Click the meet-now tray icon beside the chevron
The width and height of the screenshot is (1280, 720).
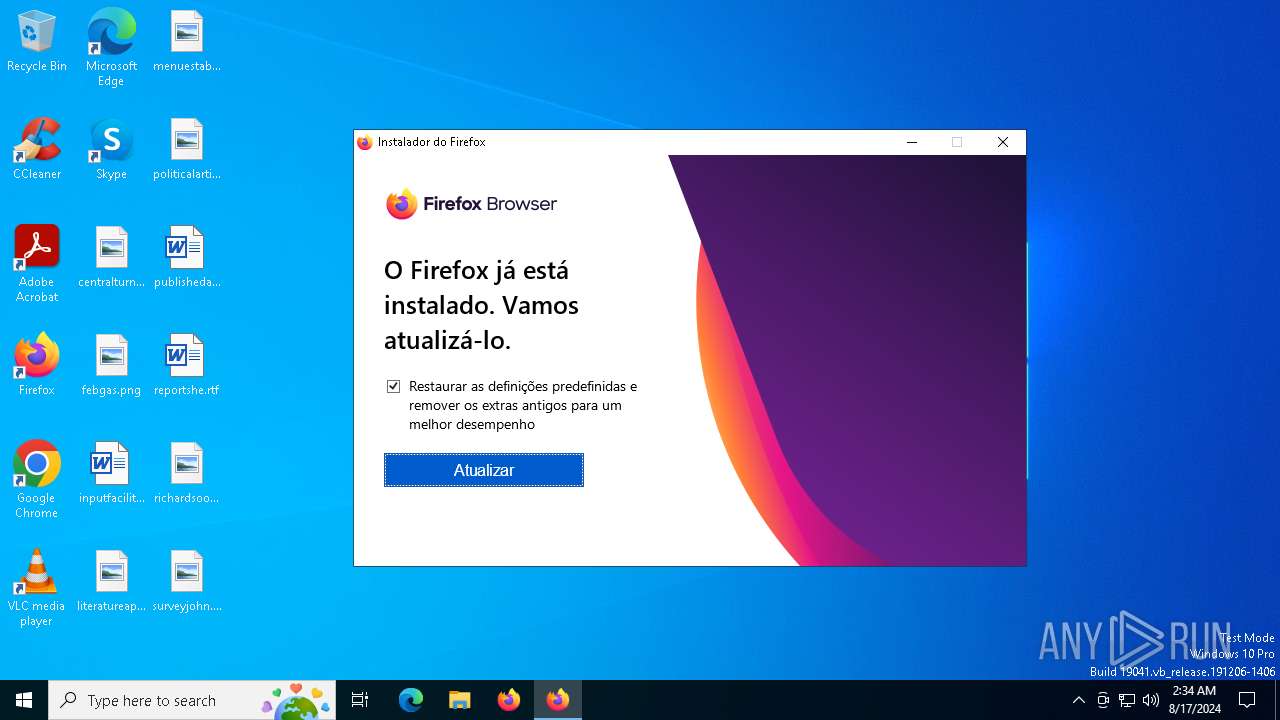tap(1103, 700)
